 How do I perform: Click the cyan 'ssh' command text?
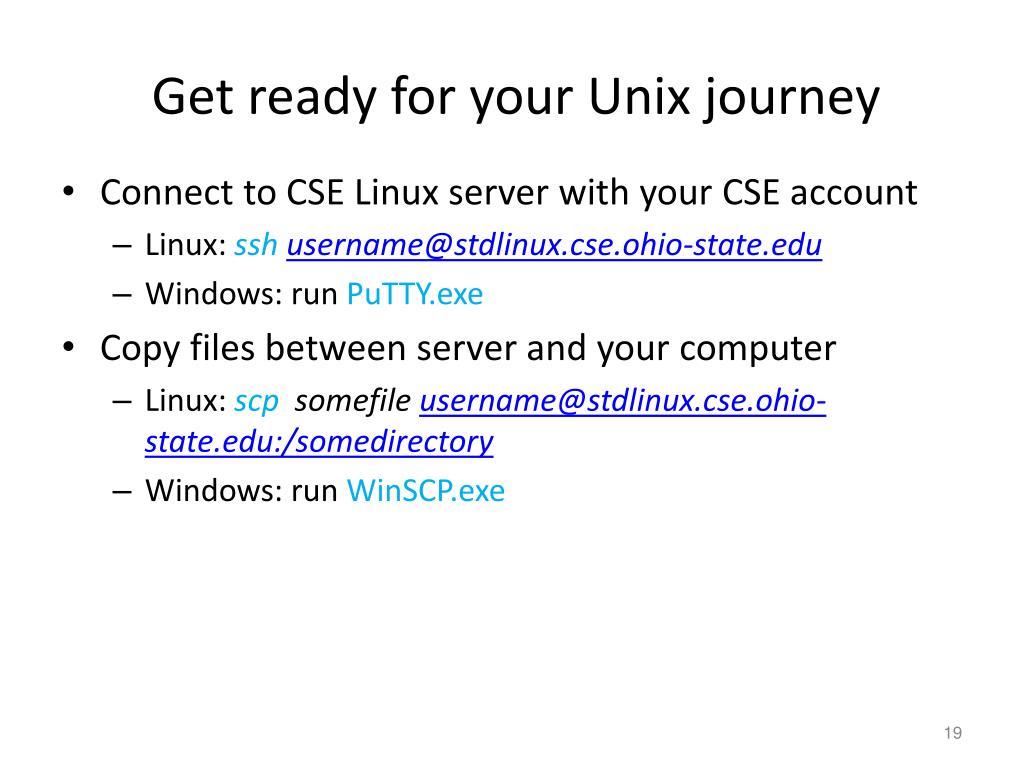pyautogui.click(x=256, y=246)
